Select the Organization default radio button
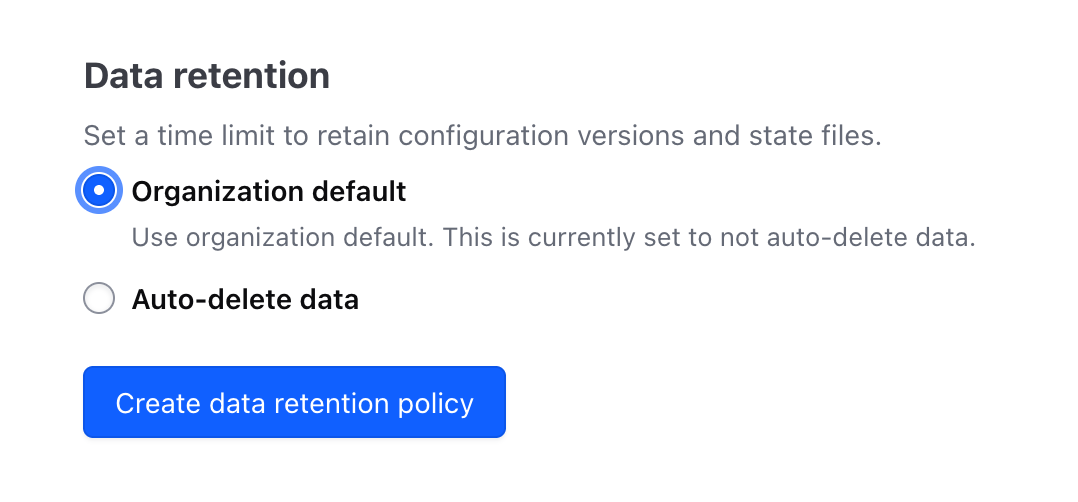The image size is (1078, 502). 99,191
